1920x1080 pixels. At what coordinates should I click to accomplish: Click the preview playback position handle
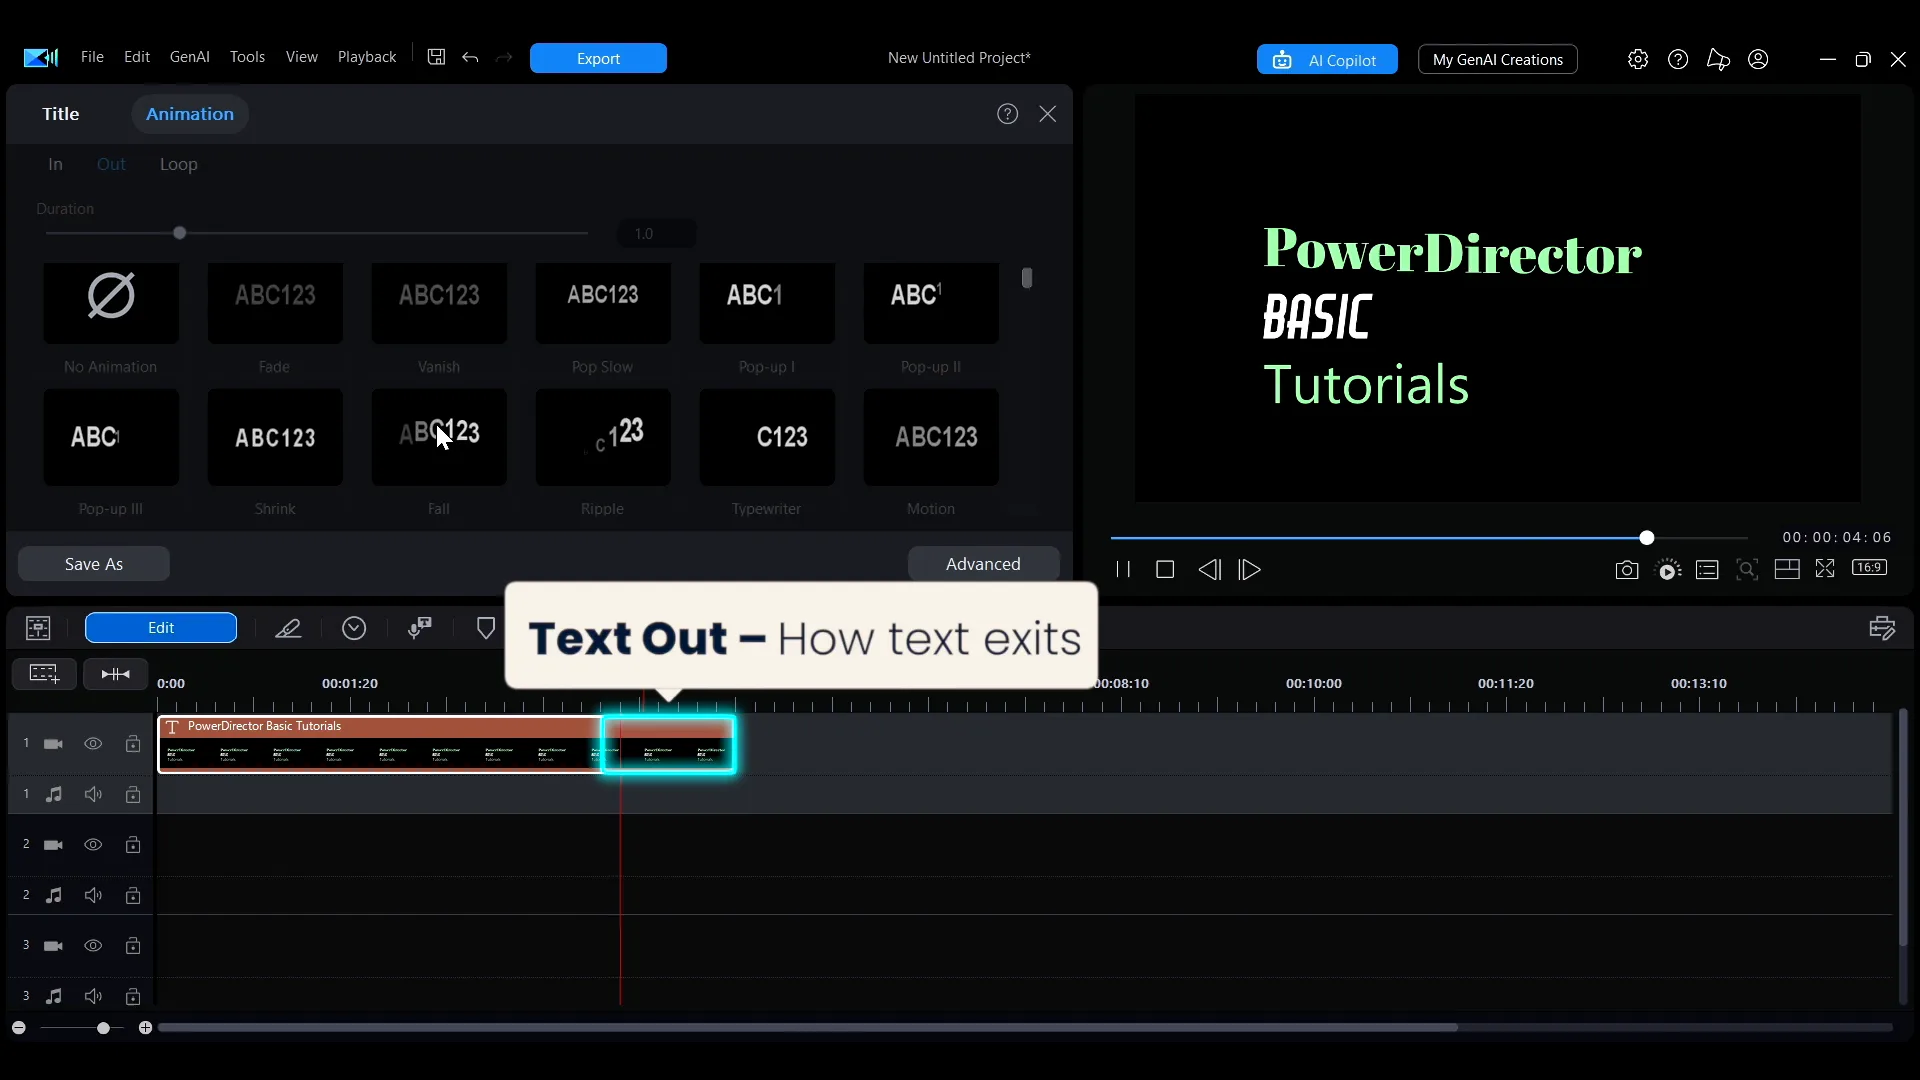point(1647,538)
